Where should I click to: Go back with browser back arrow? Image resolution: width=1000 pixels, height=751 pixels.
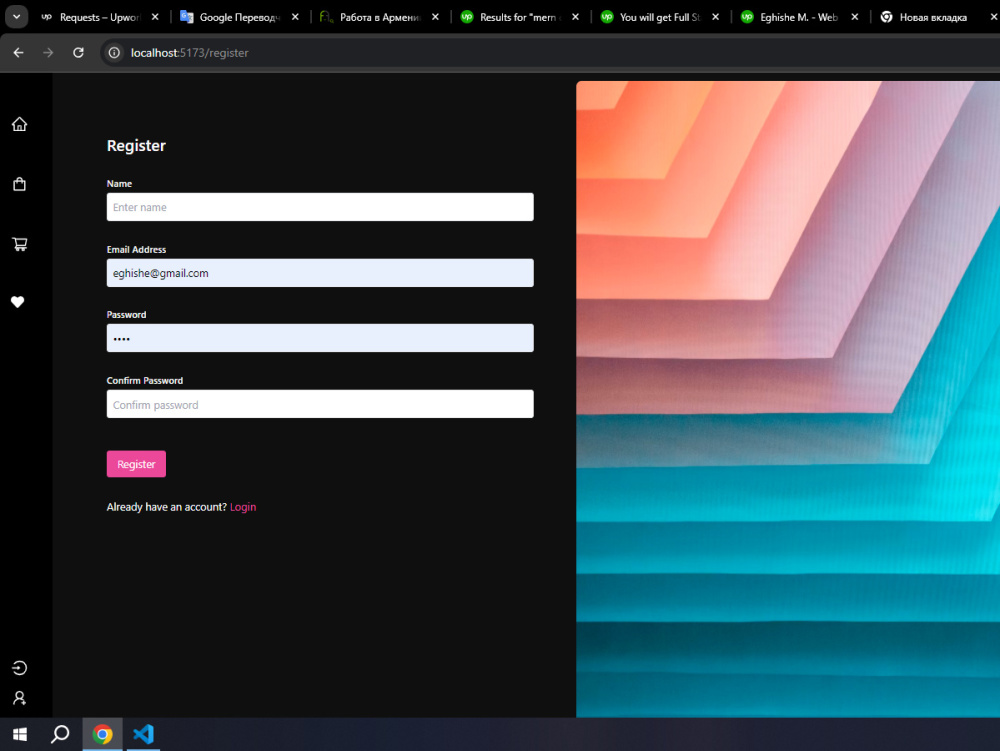[x=18, y=52]
